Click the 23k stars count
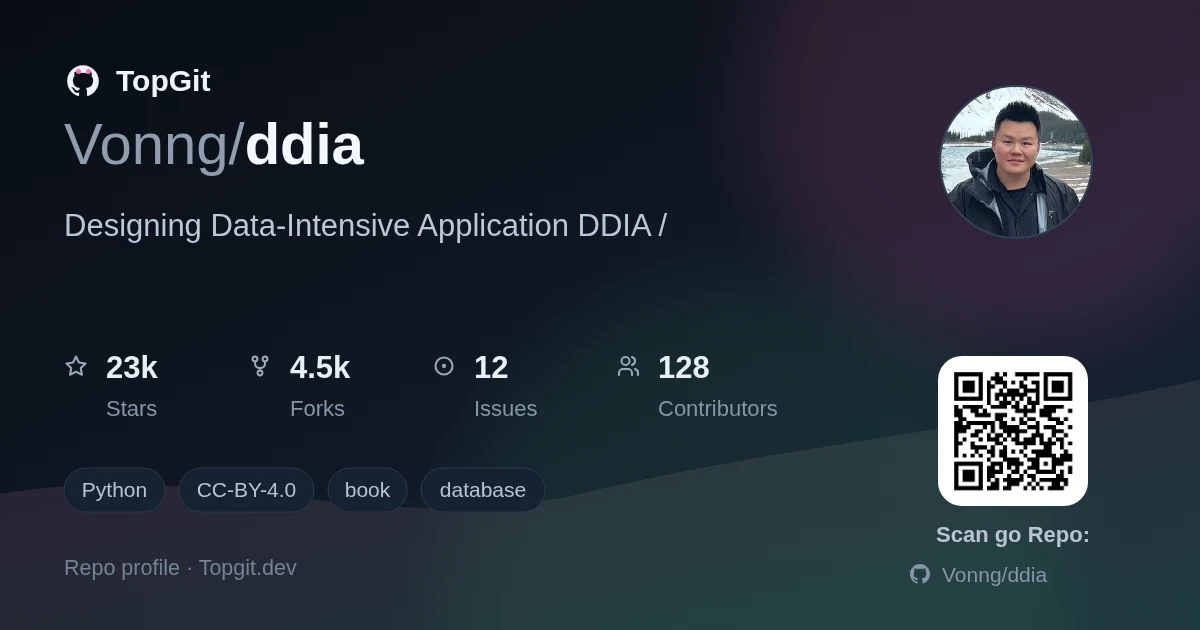The width and height of the screenshot is (1200, 630). (x=132, y=368)
